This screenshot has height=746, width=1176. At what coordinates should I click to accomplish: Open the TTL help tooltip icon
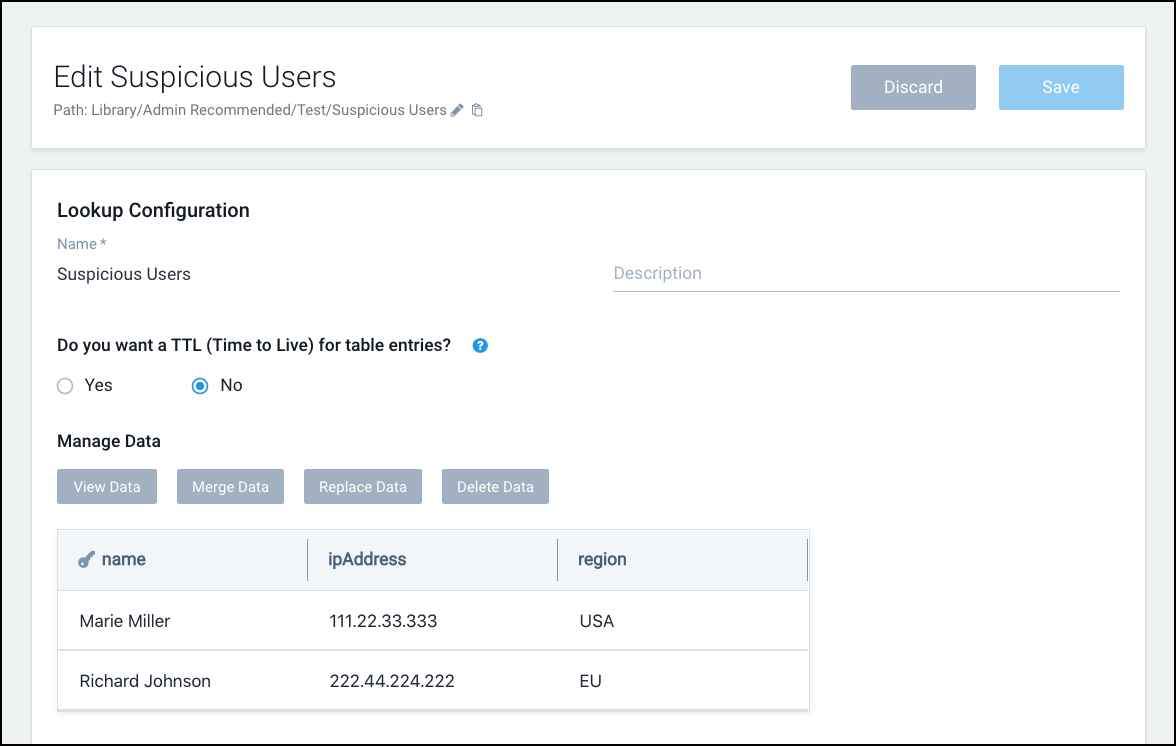480,345
